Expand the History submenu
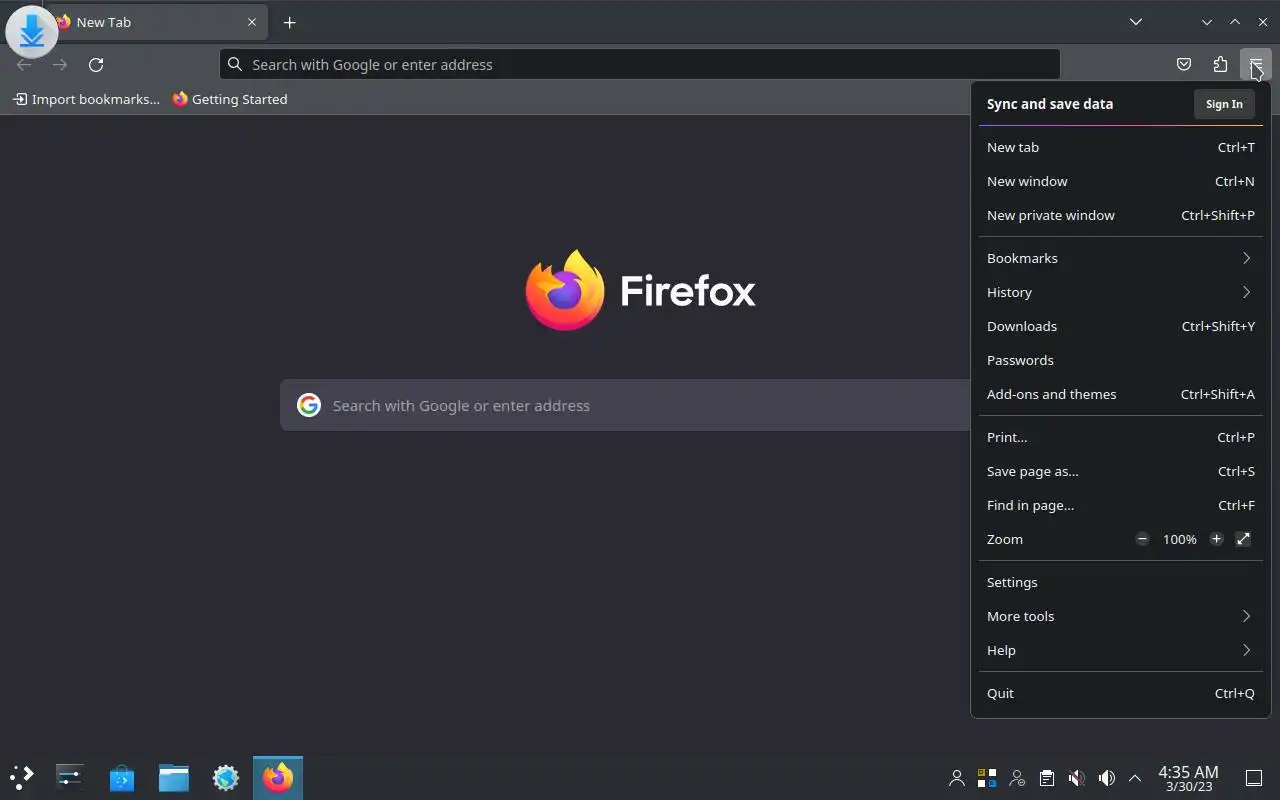 (1120, 292)
